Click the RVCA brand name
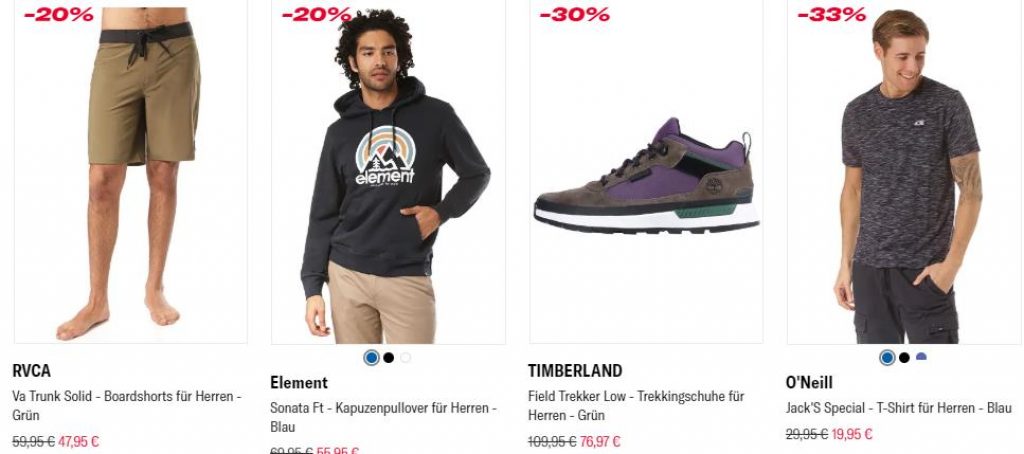The image size is (1024, 454). click(x=31, y=371)
